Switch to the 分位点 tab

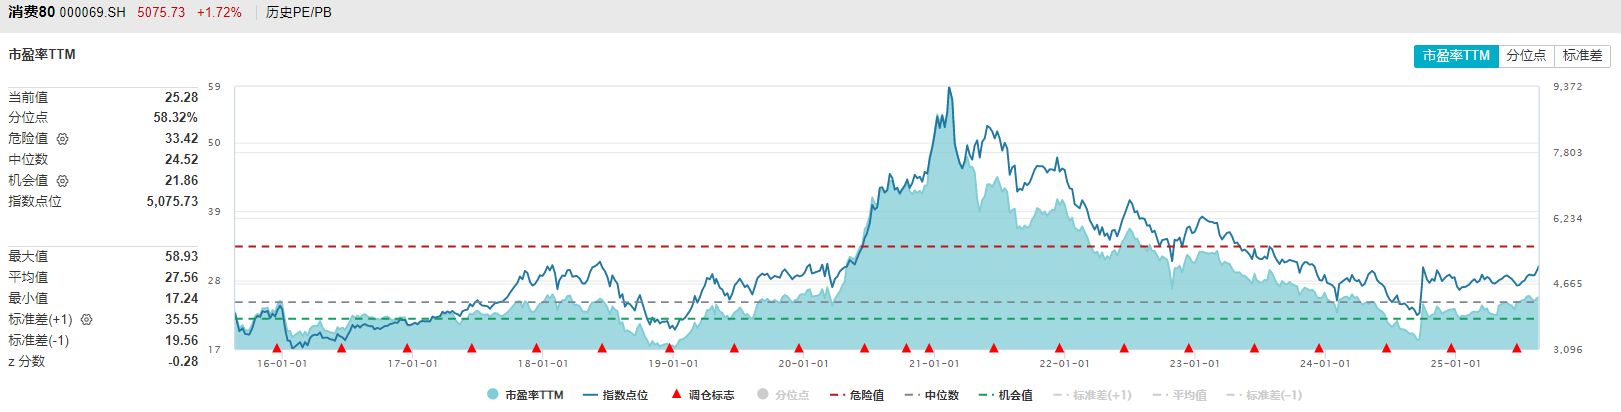point(1526,56)
